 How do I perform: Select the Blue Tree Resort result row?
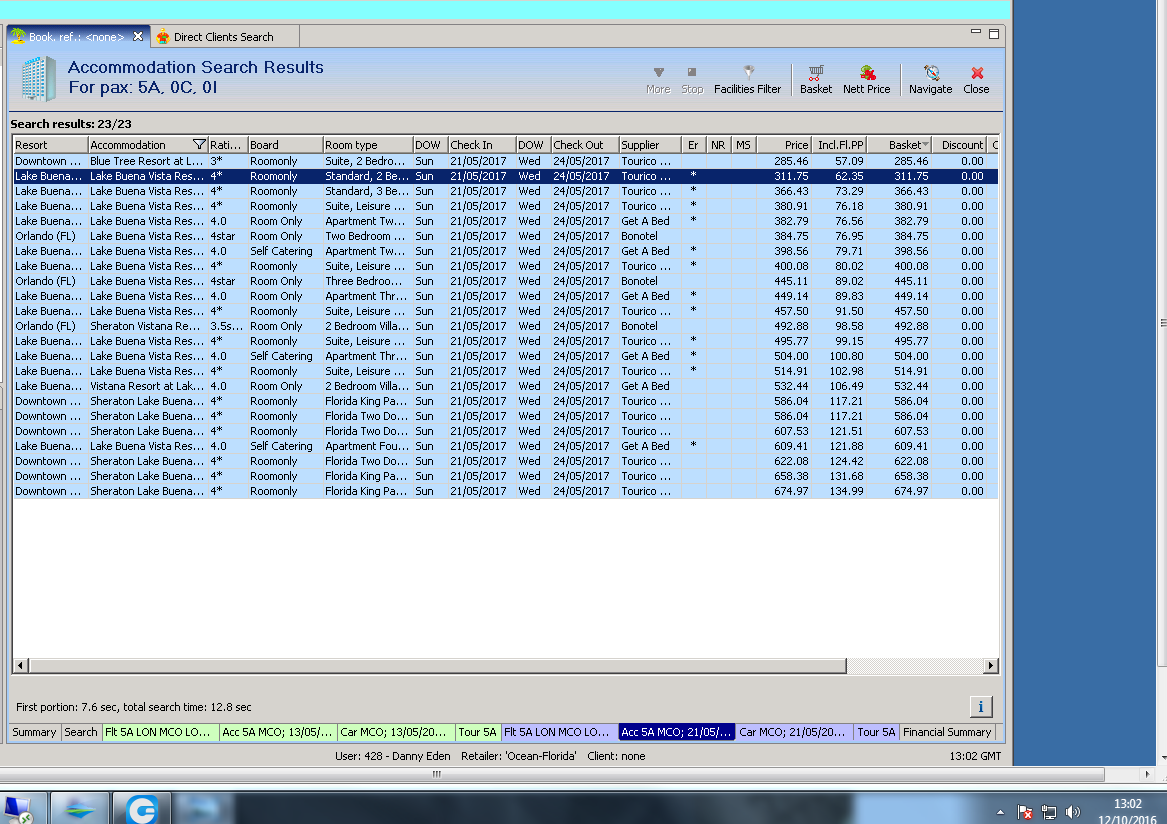[146, 161]
